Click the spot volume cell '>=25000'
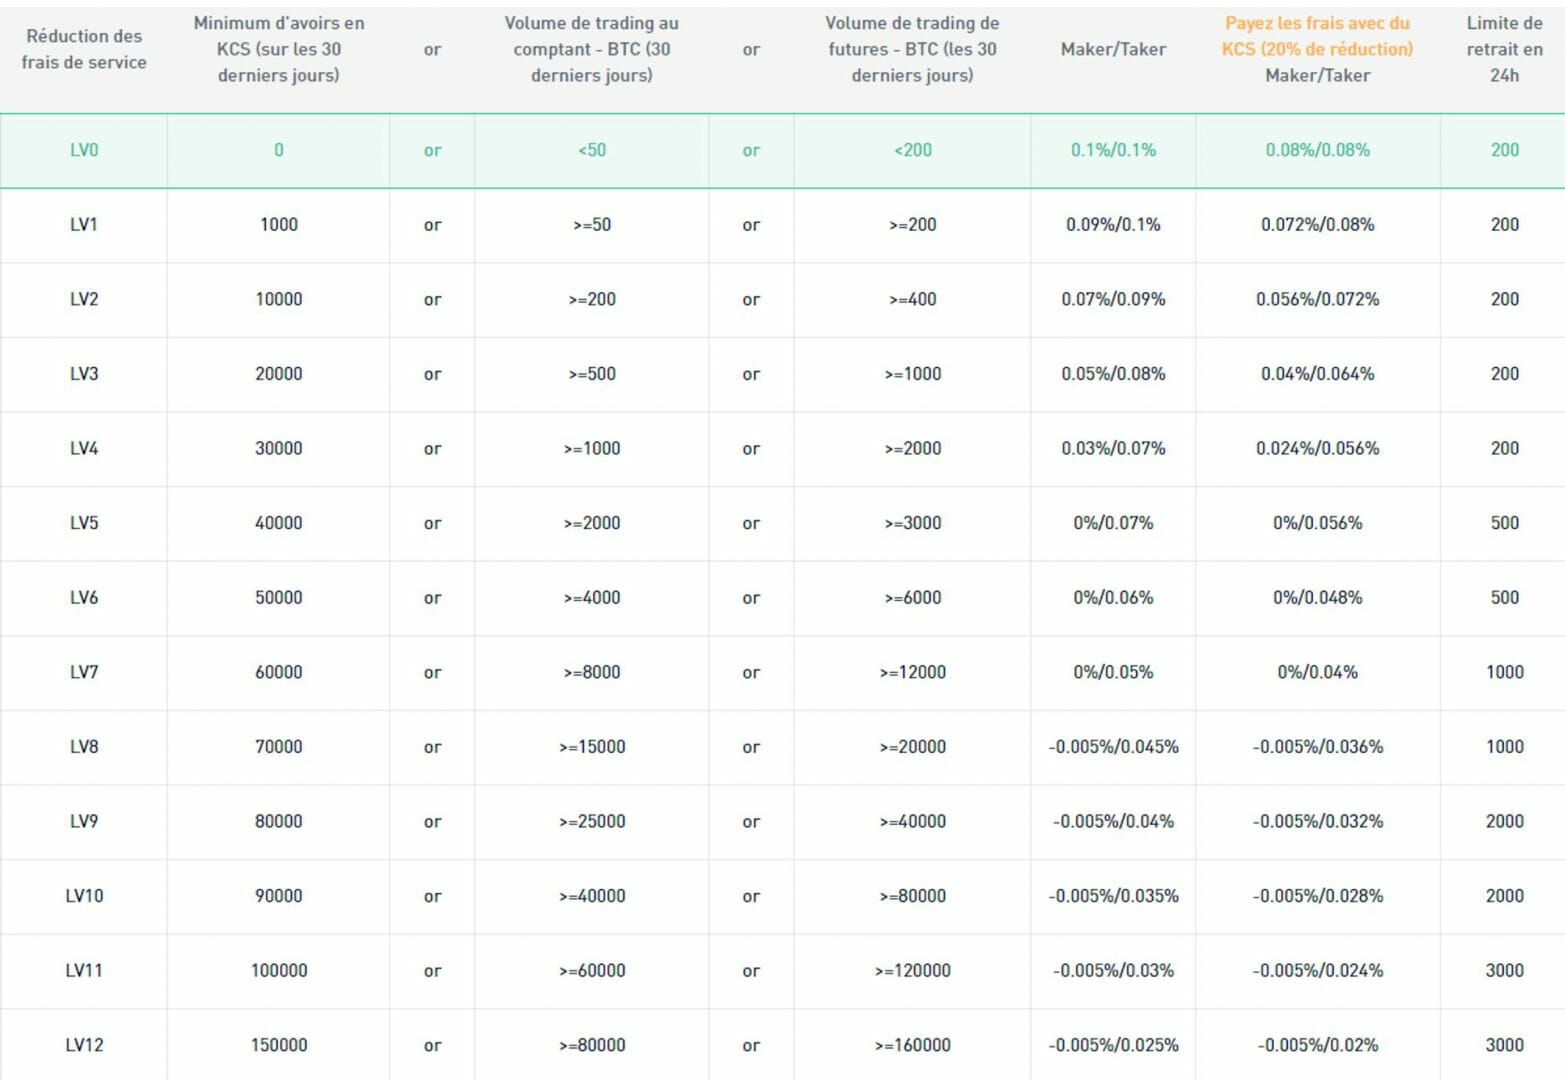Screen dimensions: 1565x1080 [x=592, y=821]
